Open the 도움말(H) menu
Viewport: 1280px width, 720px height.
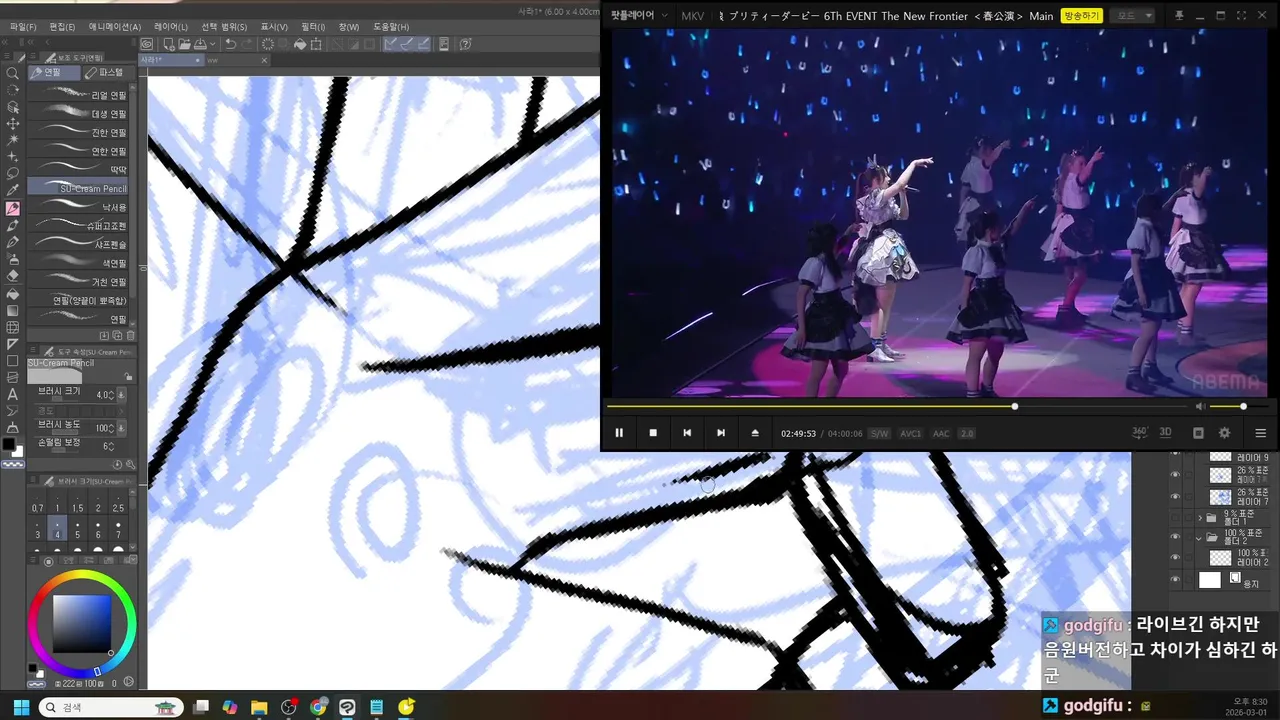point(391,27)
